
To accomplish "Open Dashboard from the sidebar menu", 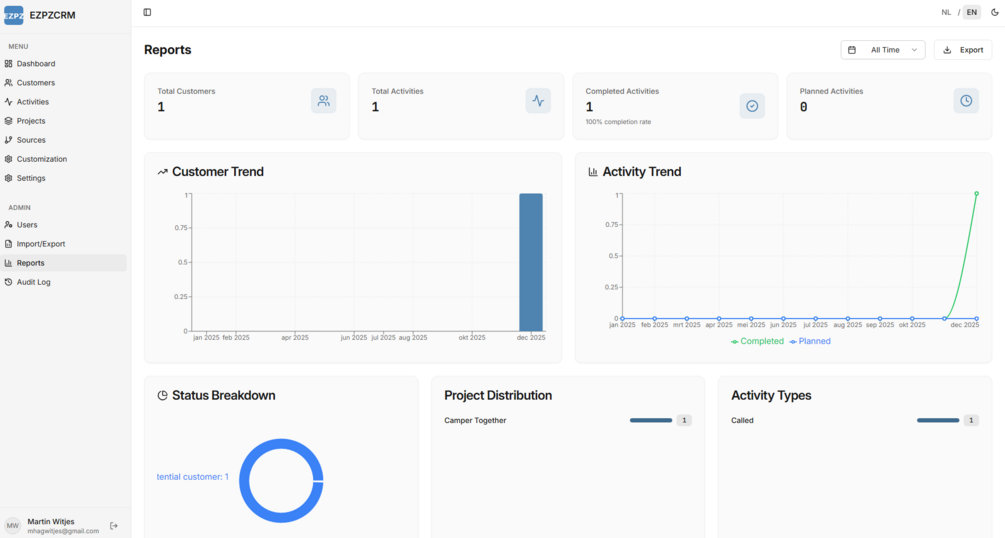I will click(x=64, y=63).
